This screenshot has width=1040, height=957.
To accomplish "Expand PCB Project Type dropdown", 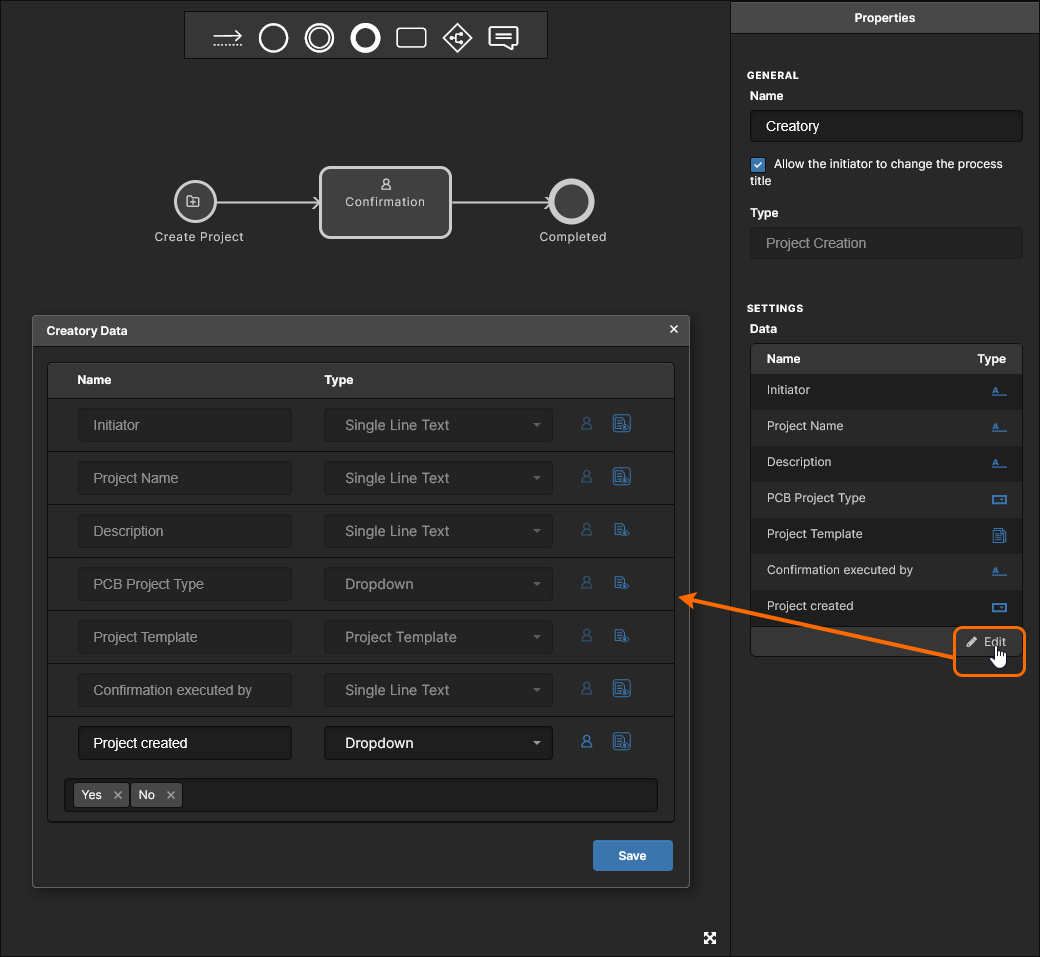I will (438, 584).
